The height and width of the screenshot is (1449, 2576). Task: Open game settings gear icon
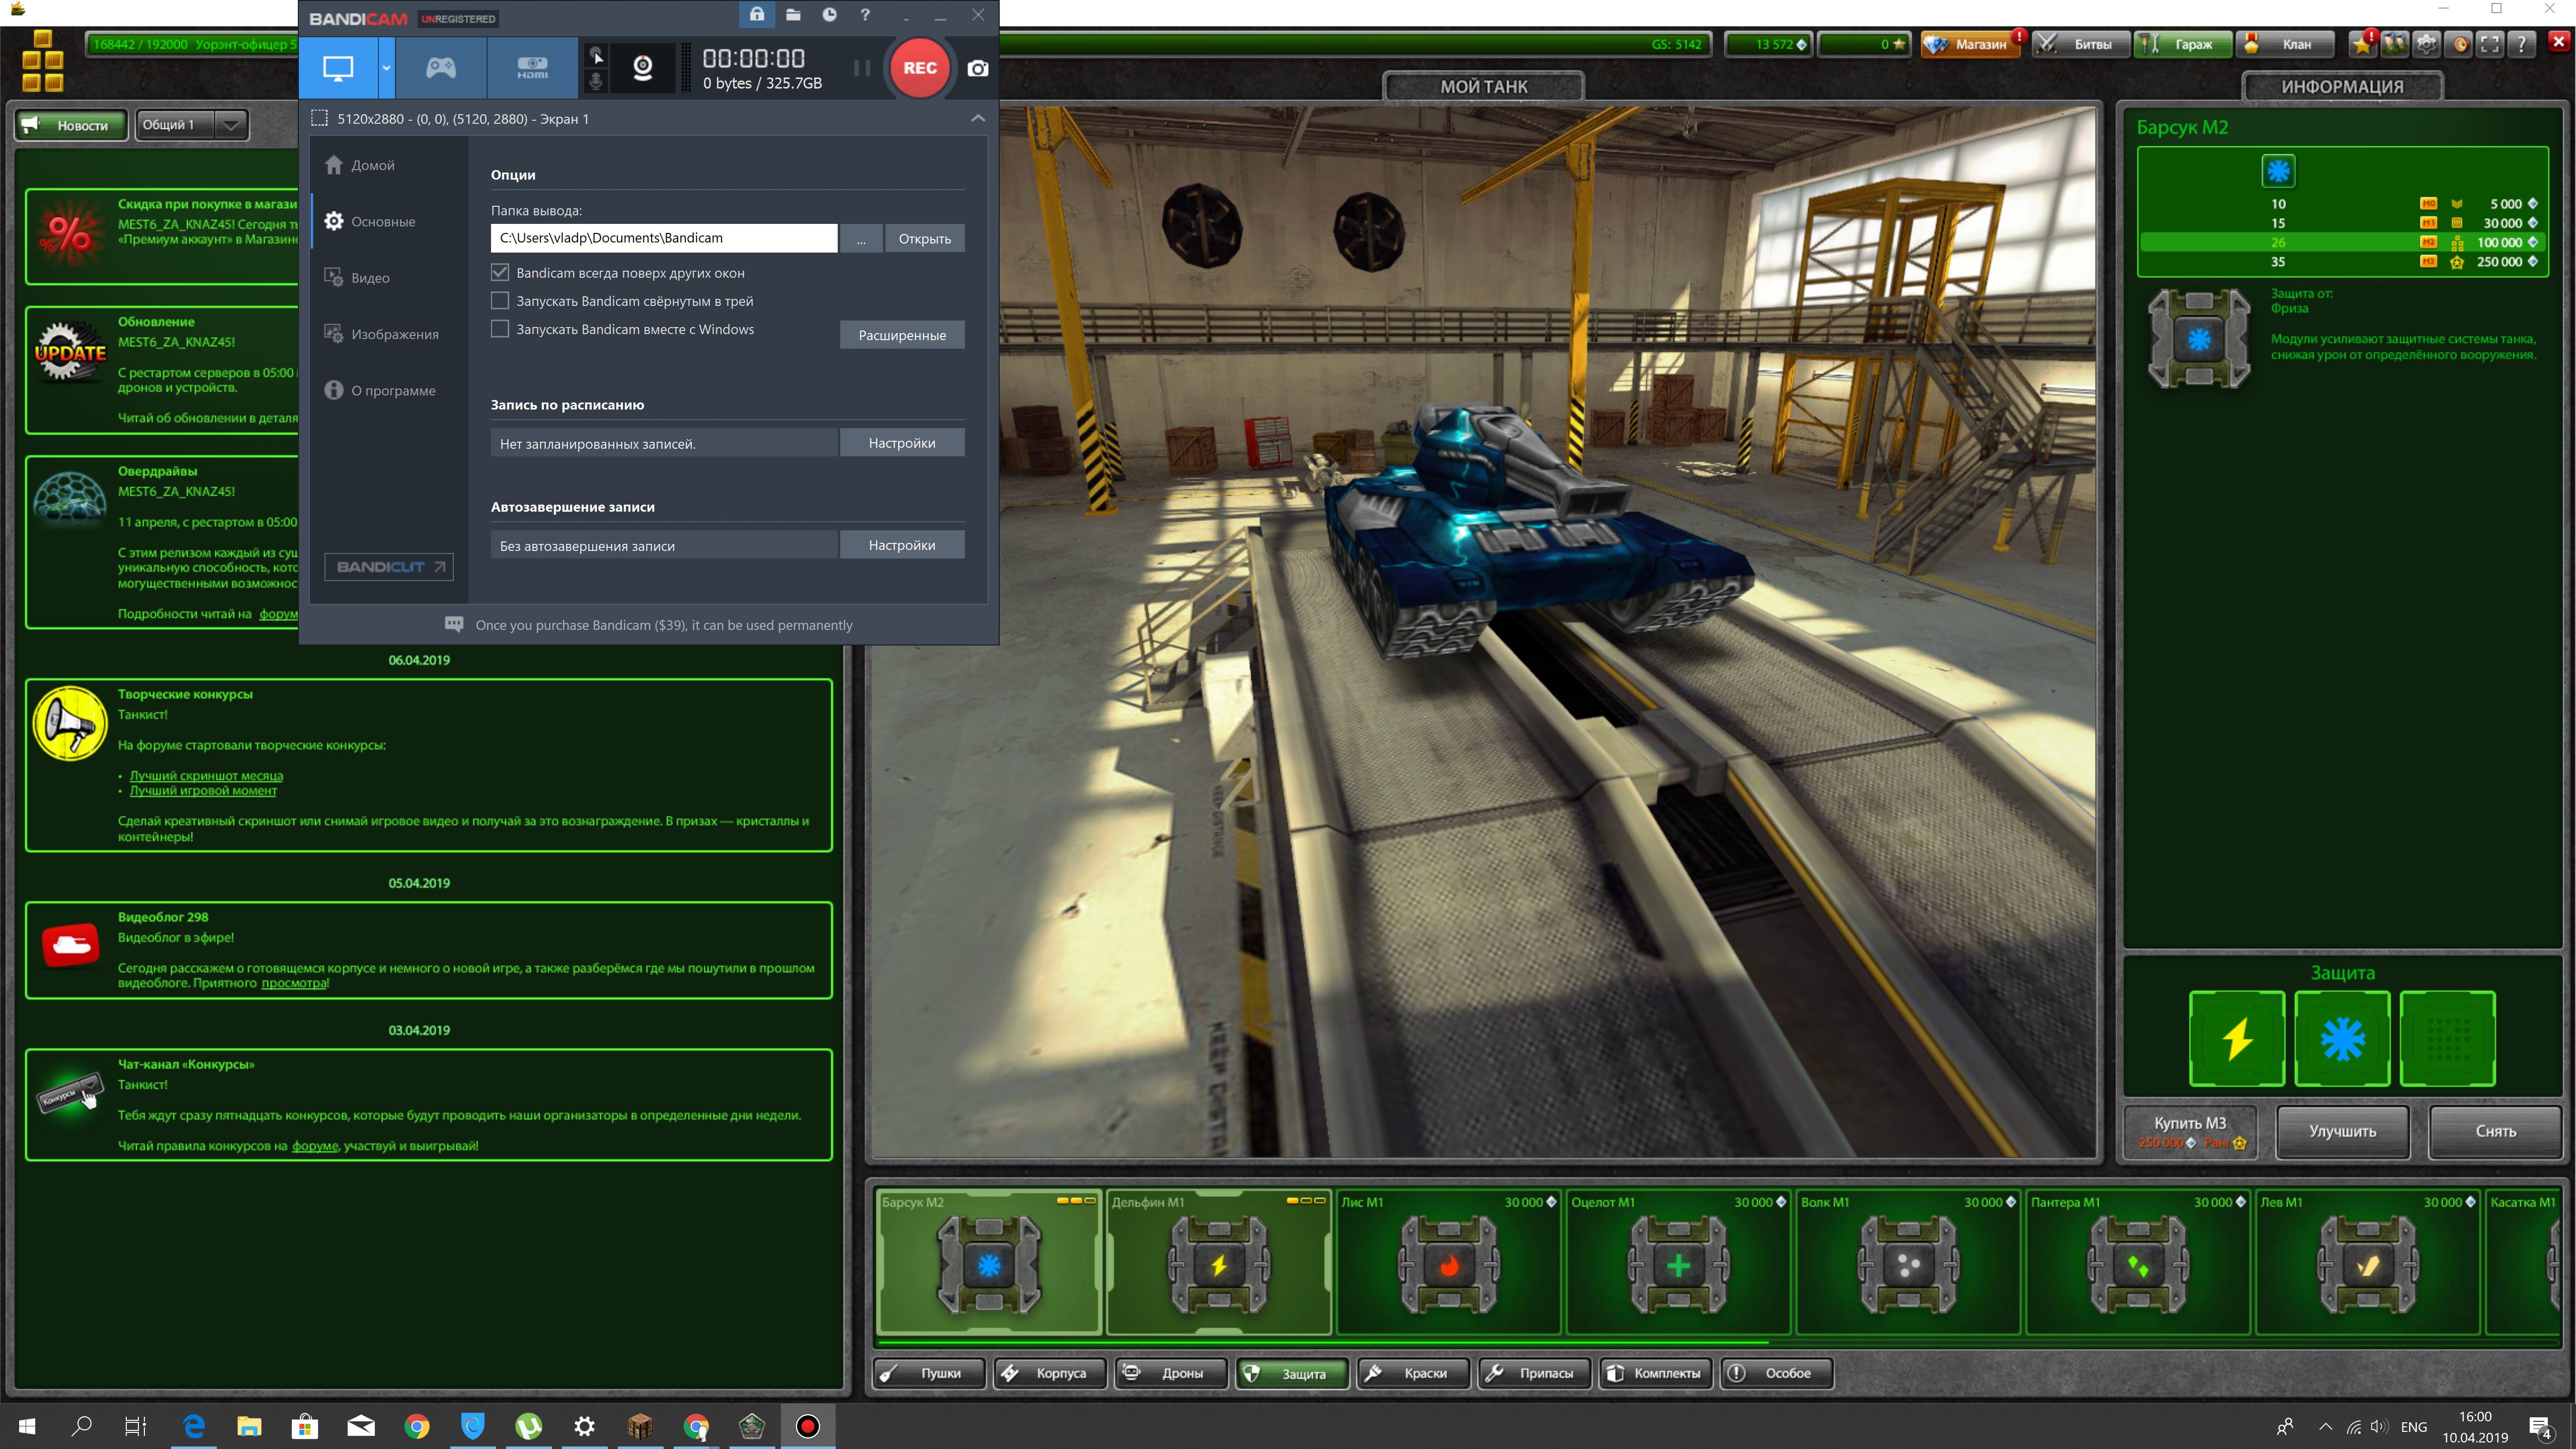point(2427,44)
